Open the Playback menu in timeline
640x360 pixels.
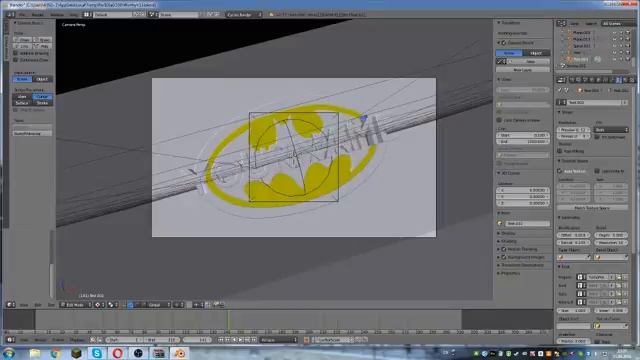[77, 340]
